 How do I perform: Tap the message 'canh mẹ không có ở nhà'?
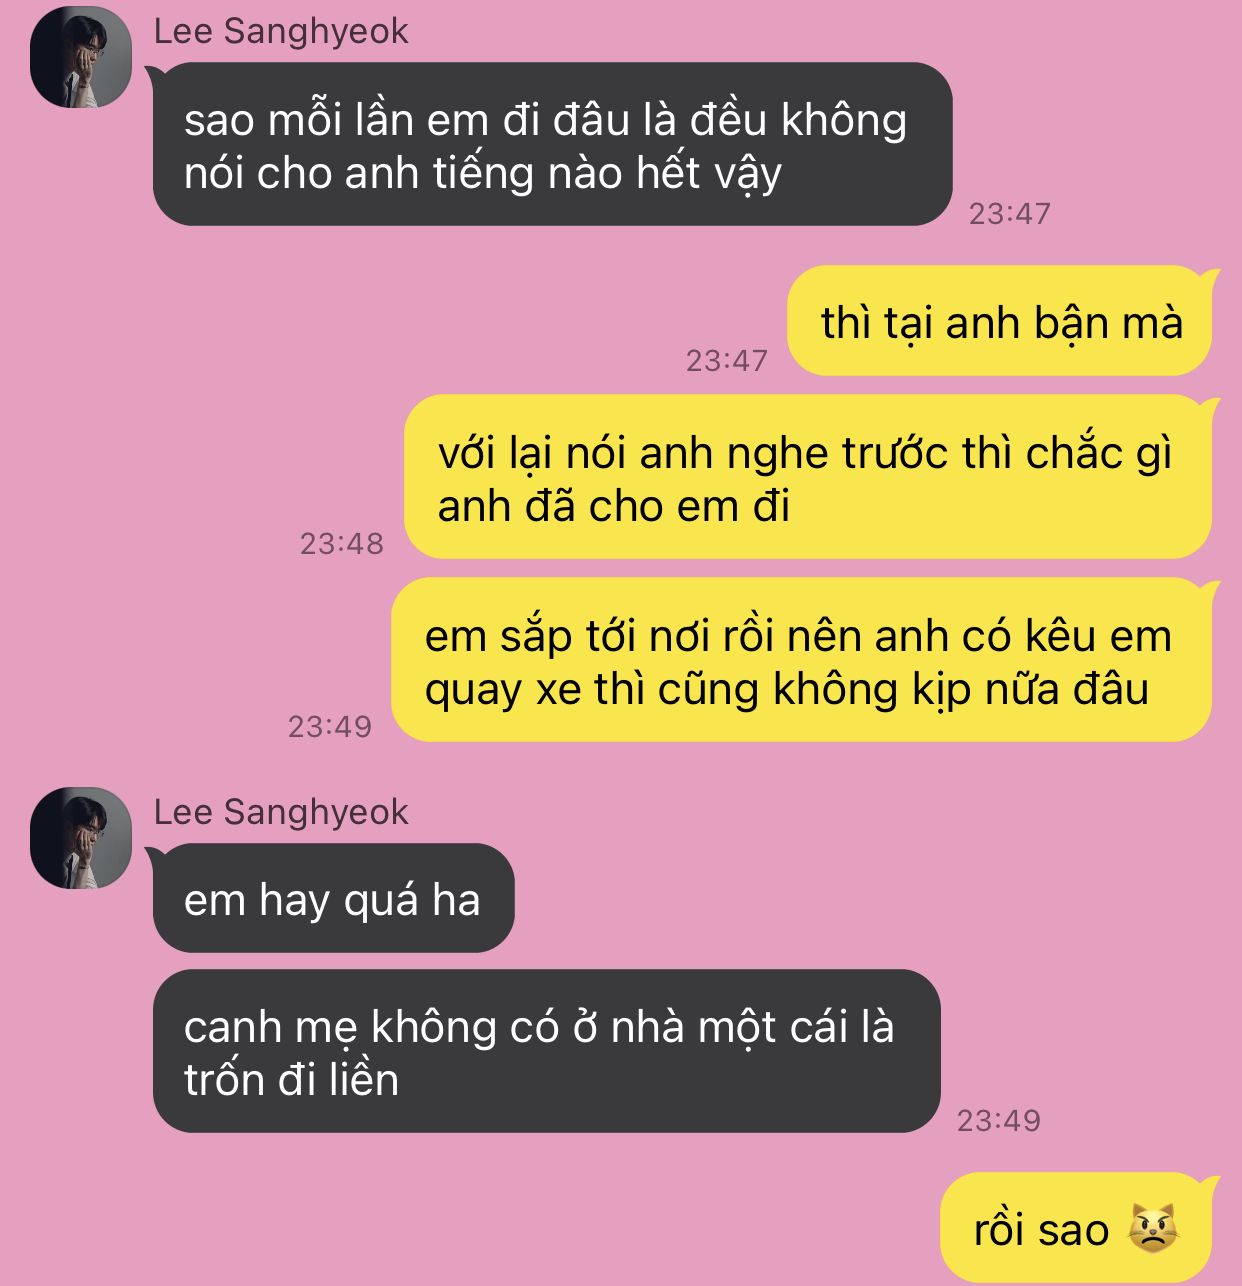[x=546, y=1051]
